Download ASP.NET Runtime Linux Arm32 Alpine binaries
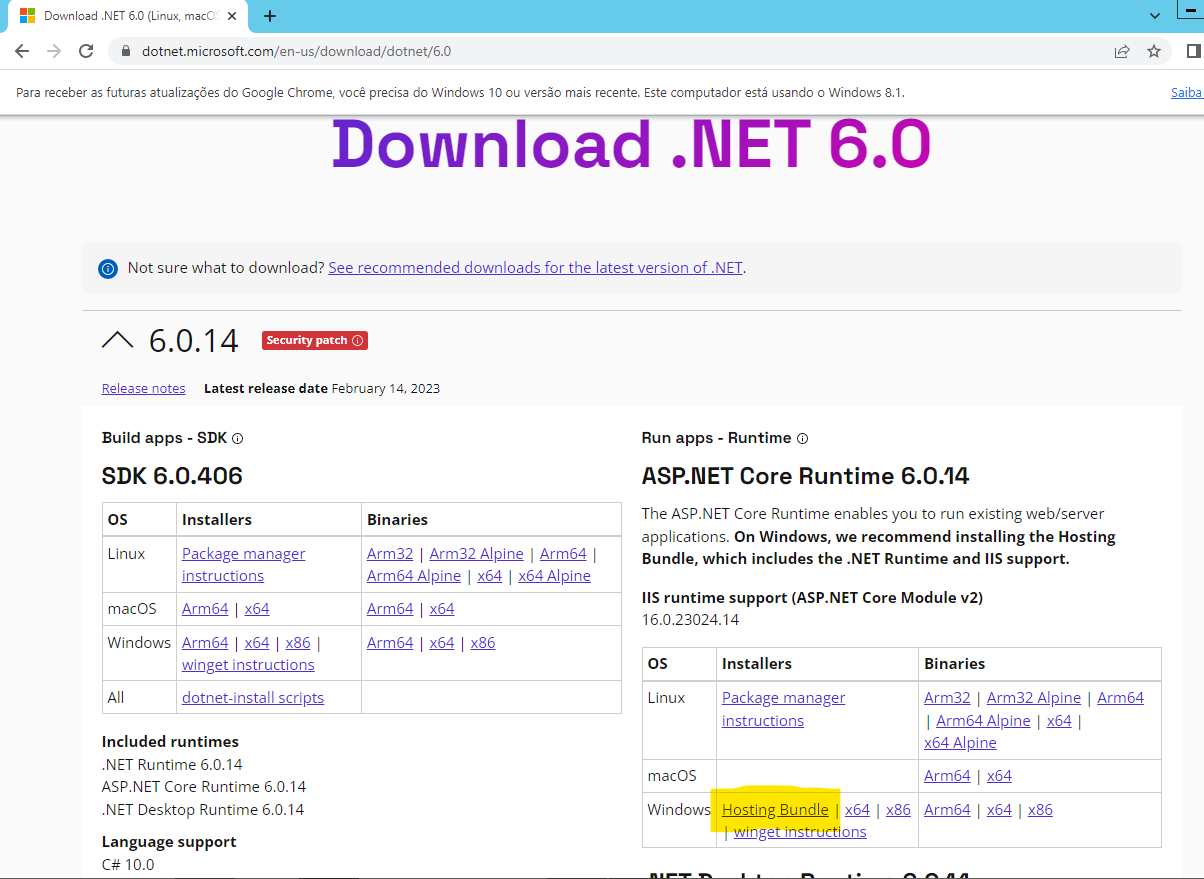 click(1034, 698)
